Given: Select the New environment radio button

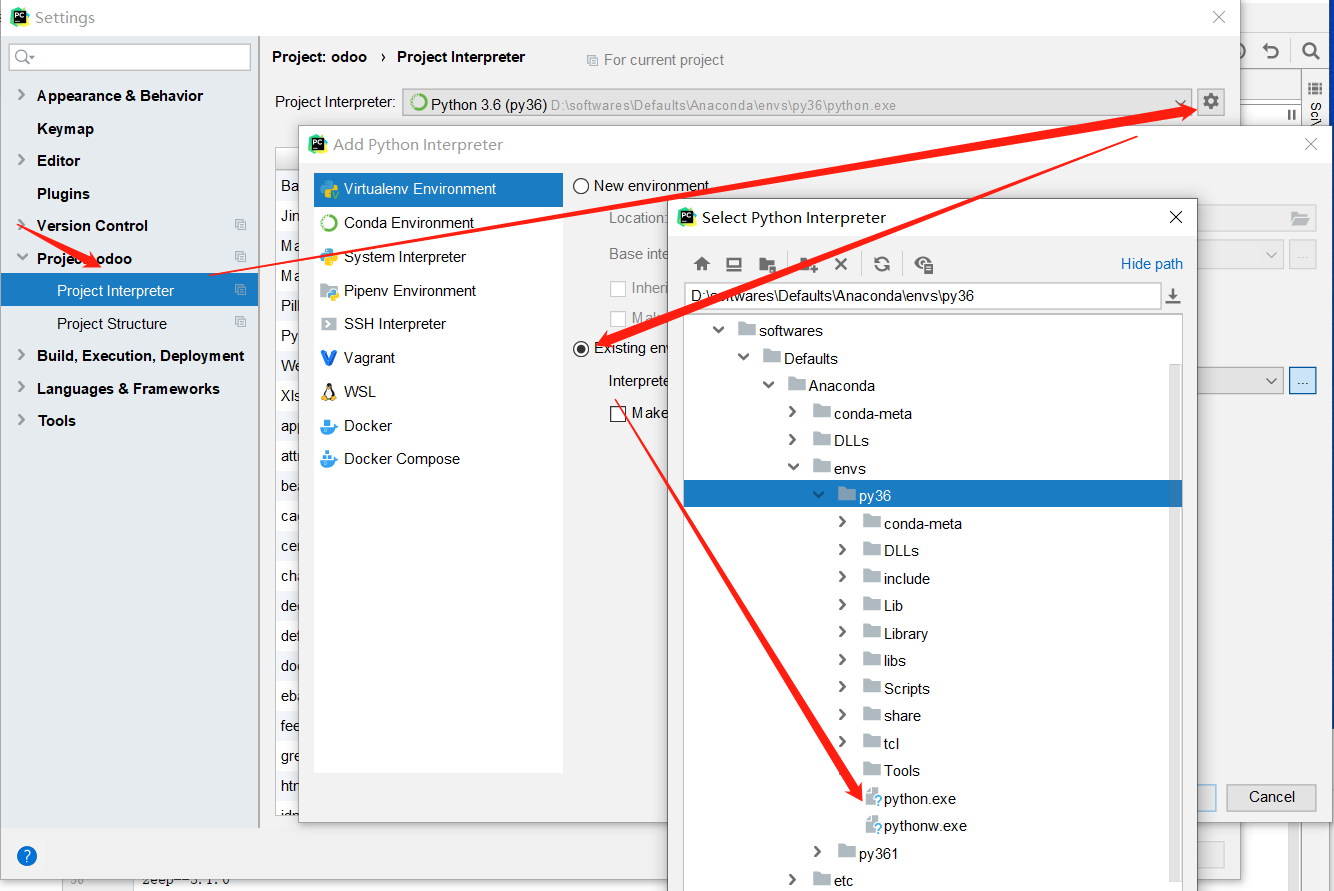Looking at the screenshot, I should coord(580,185).
